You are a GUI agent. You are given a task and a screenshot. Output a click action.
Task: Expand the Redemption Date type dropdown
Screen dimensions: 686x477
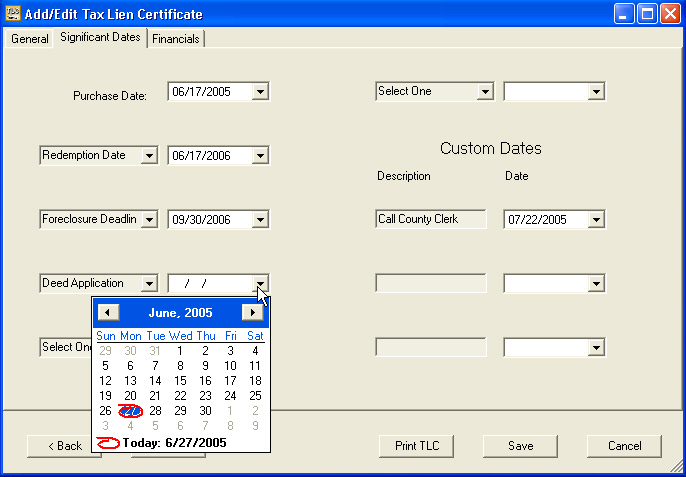(149, 156)
